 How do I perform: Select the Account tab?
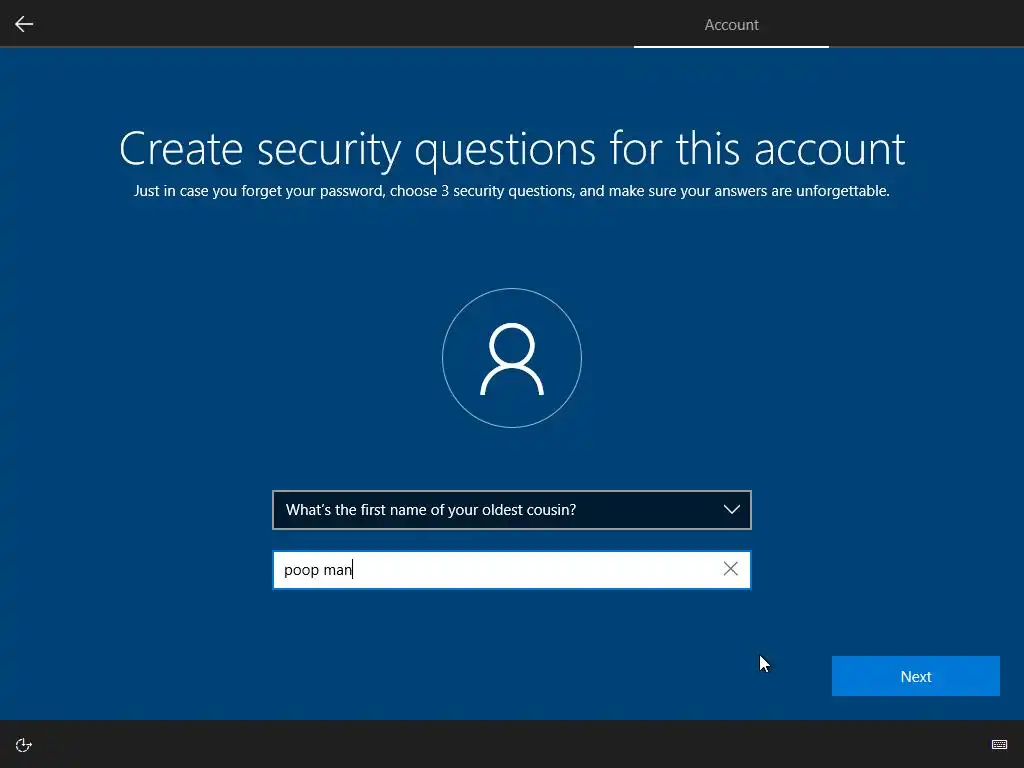click(x=731, y=25)
